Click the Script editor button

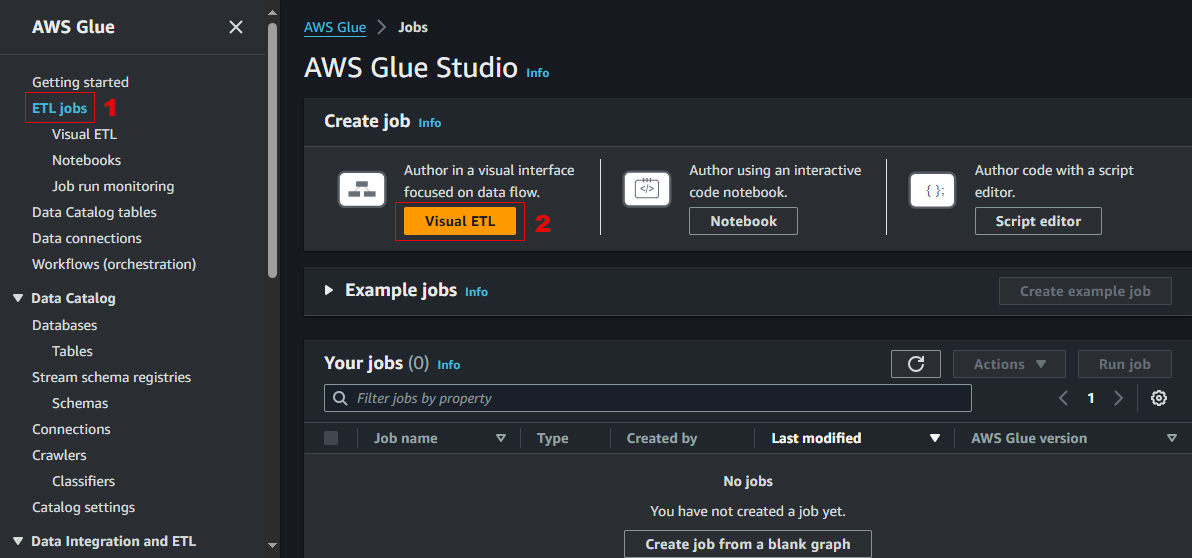point(1038,221)
